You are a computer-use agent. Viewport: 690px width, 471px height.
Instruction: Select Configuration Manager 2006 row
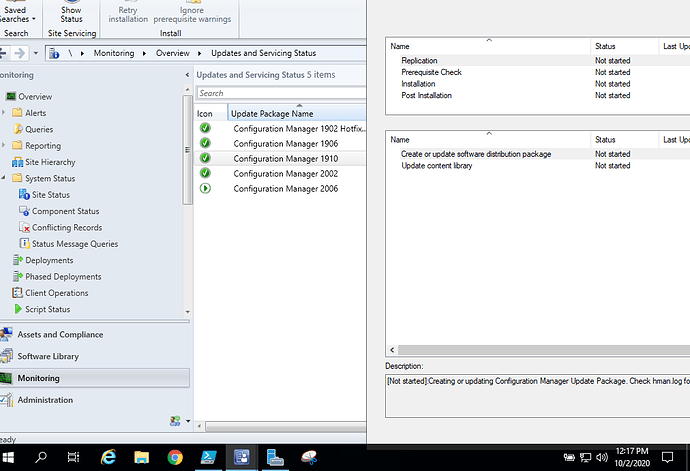click(x=280, y=188)
